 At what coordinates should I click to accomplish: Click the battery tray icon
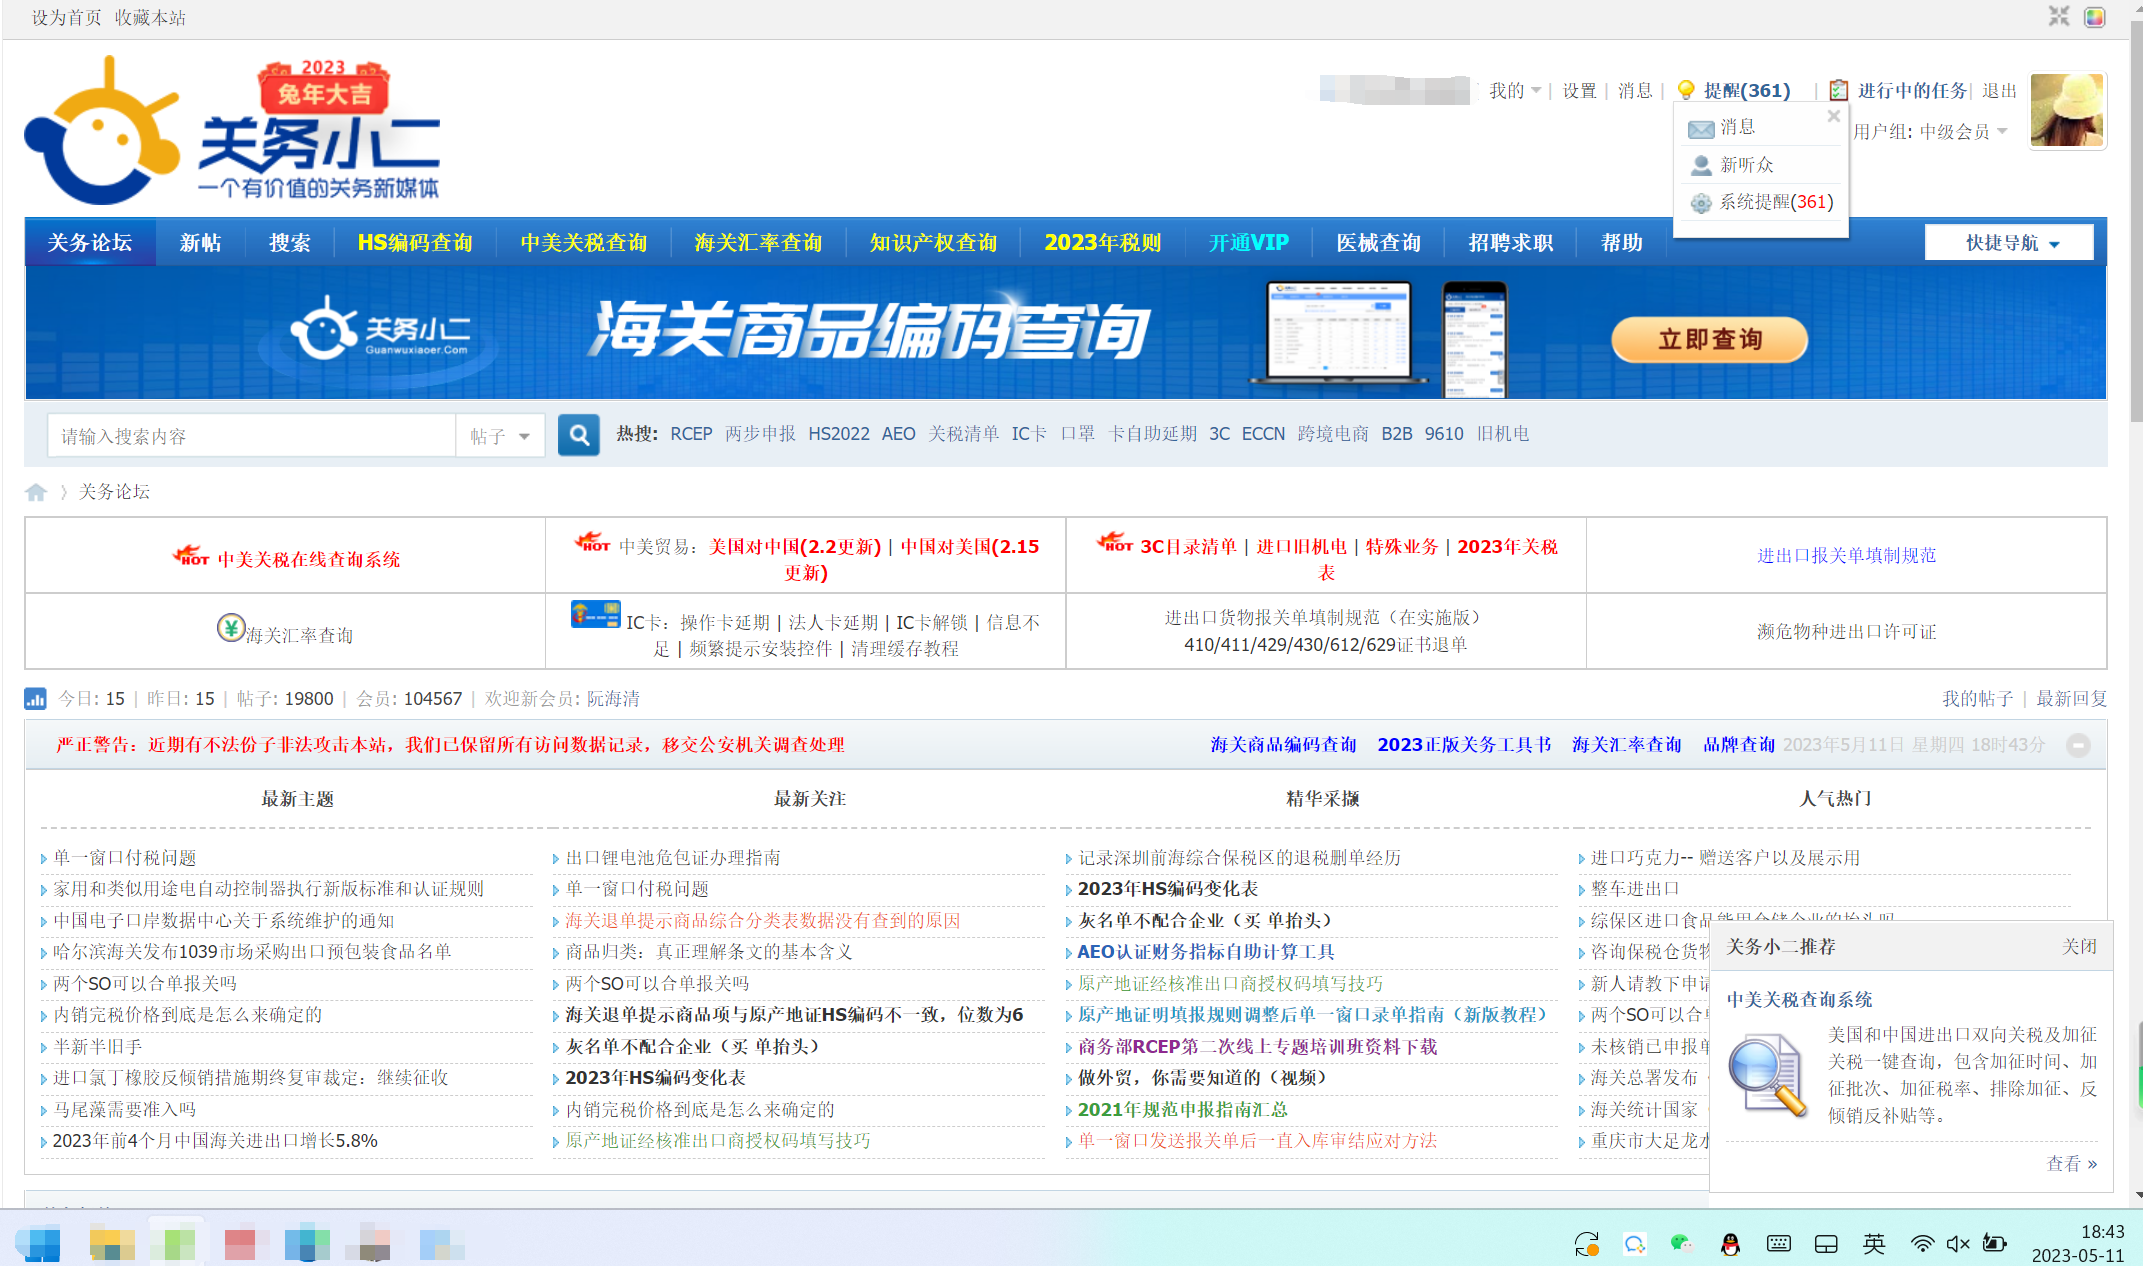click(1994, 1244)
